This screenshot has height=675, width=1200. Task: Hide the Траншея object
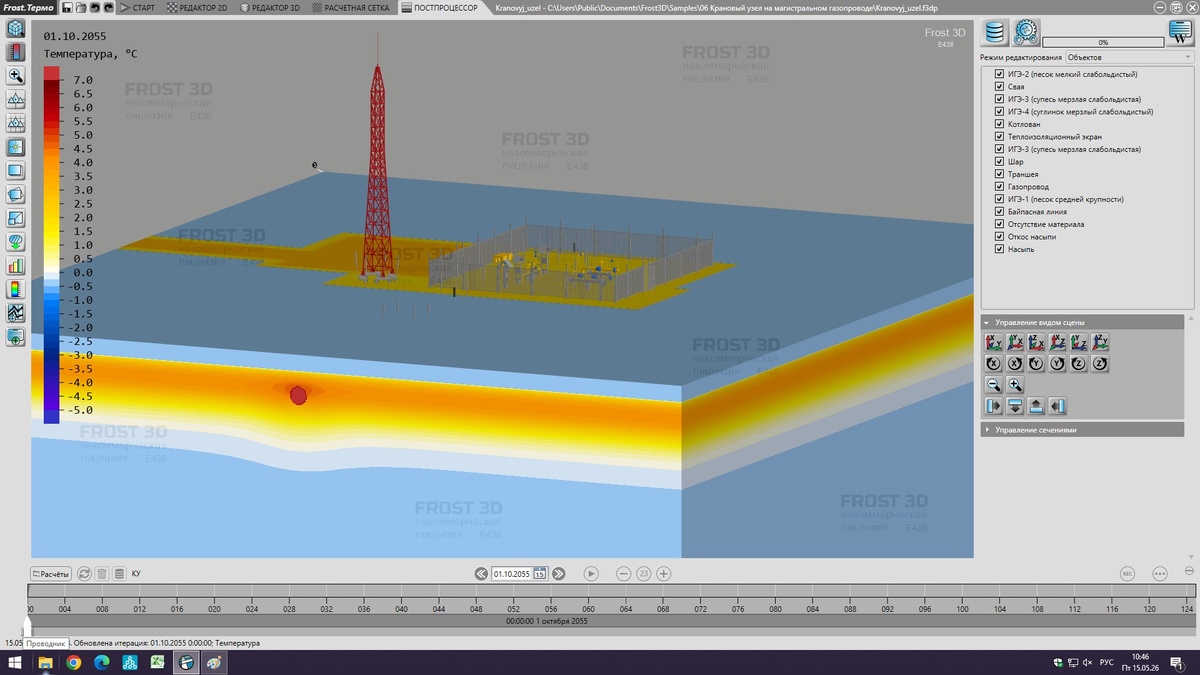(999, 174)
